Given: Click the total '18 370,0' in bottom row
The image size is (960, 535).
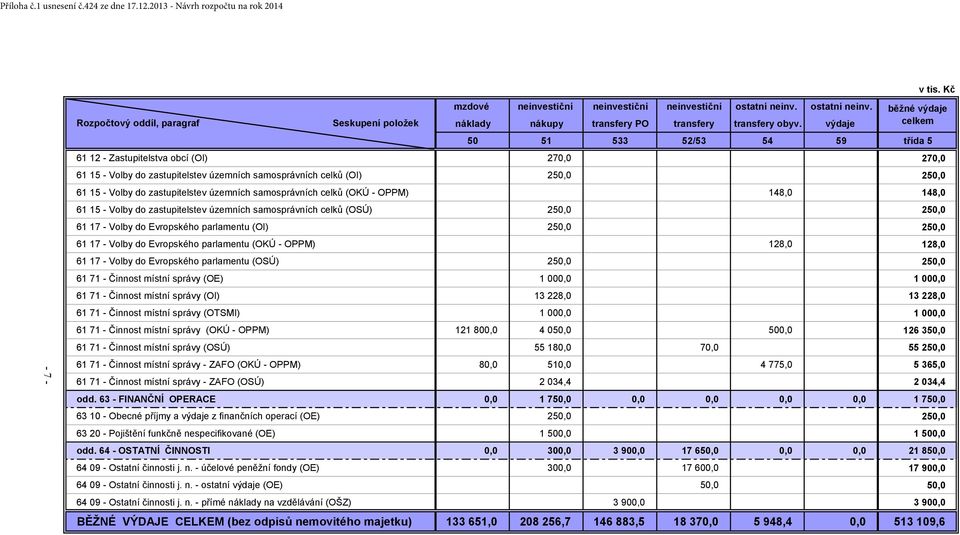Looking at the screenshot, I should [x=696, y=522].
